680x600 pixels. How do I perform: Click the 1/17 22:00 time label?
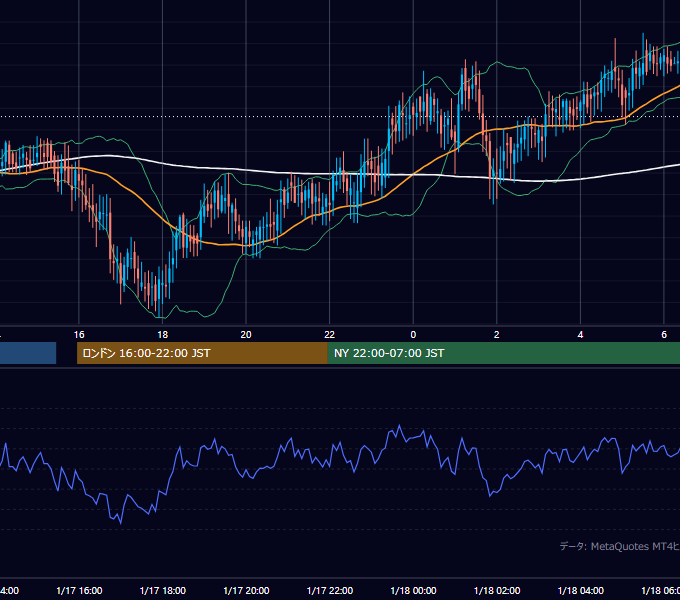[330, 590]
